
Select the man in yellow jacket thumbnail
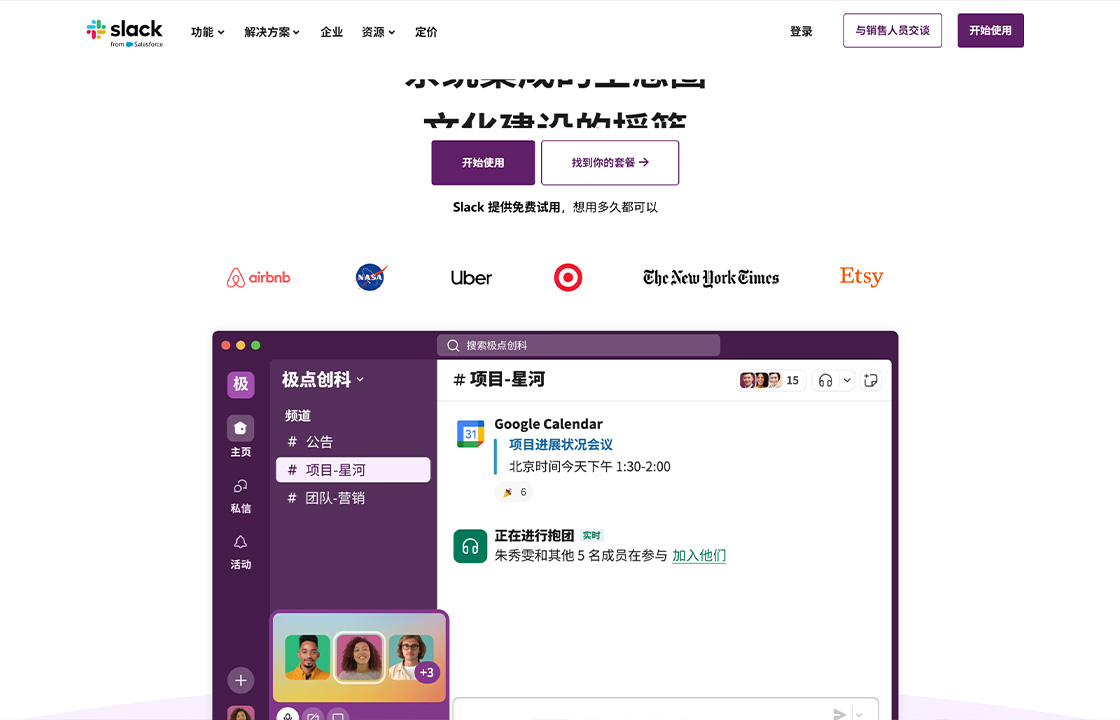(x=307, y=657)
